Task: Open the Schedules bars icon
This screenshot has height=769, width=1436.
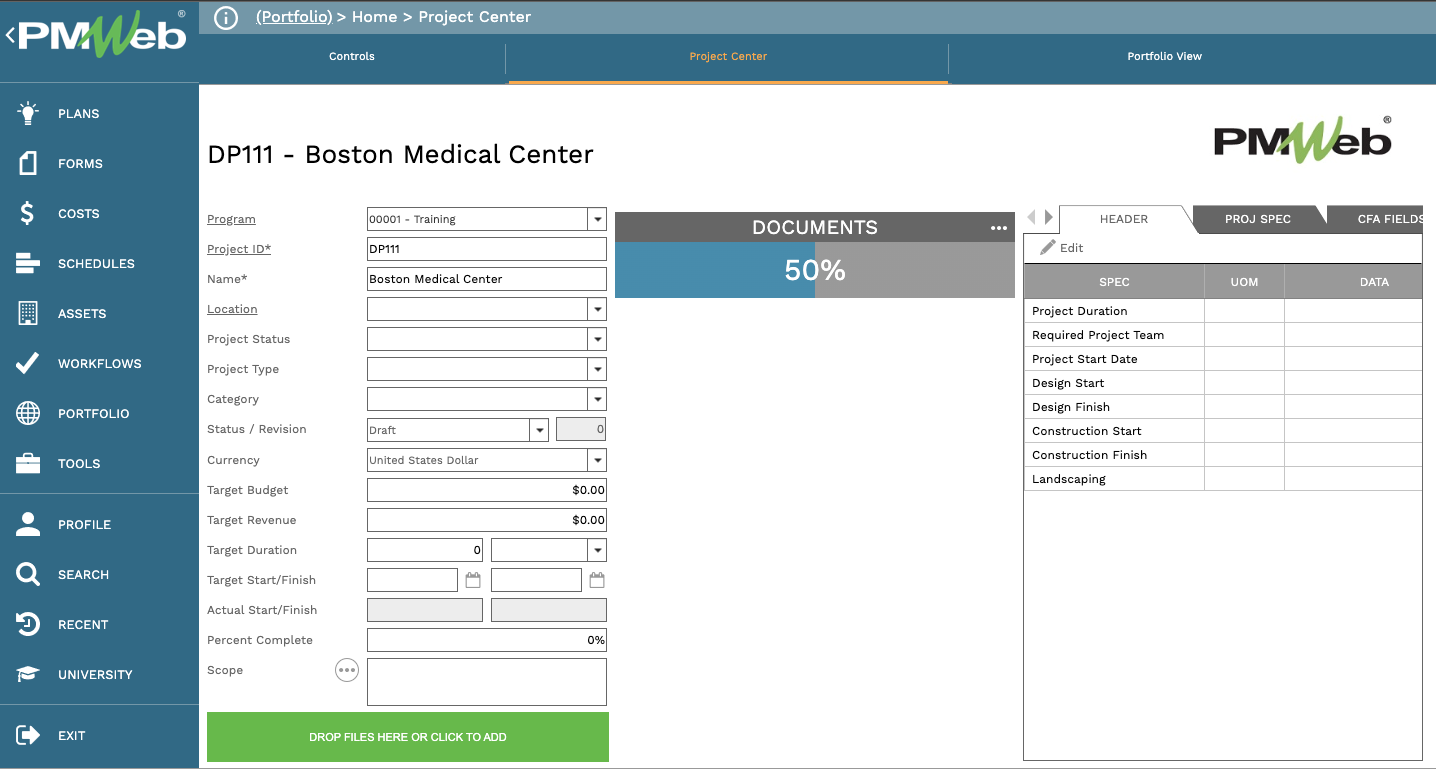Action: pyautogui.click(x=28, y=263)
